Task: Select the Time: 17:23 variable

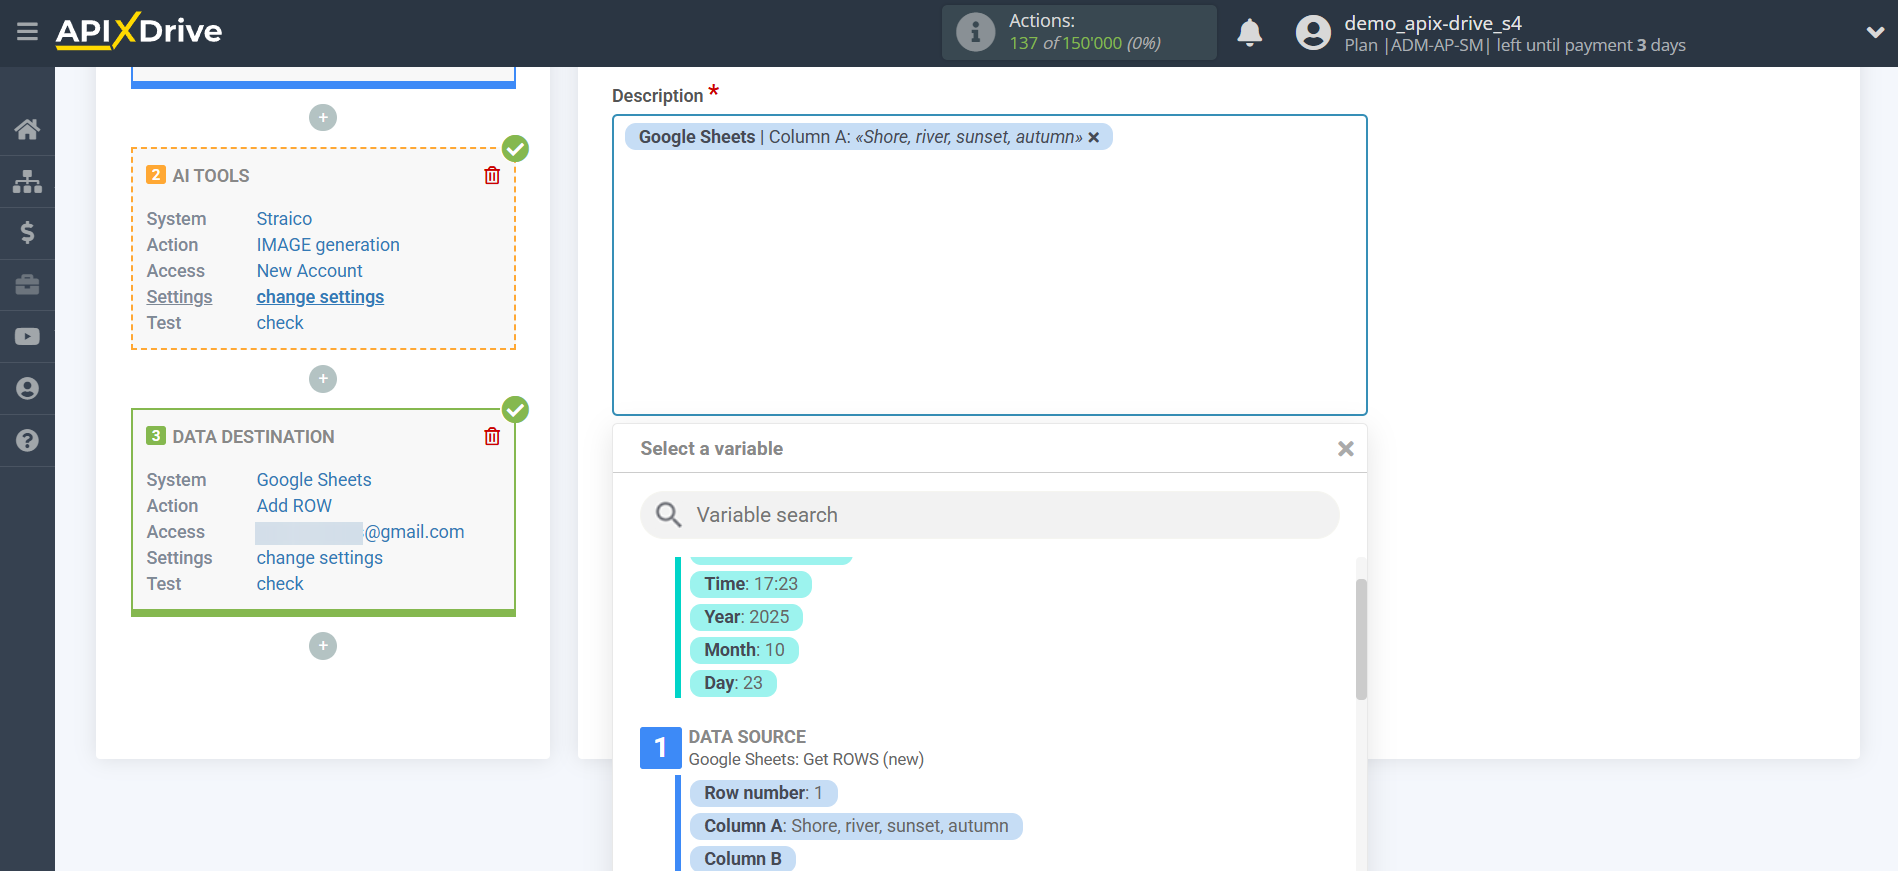Action: pyautogui.click(x=751, y=584)
